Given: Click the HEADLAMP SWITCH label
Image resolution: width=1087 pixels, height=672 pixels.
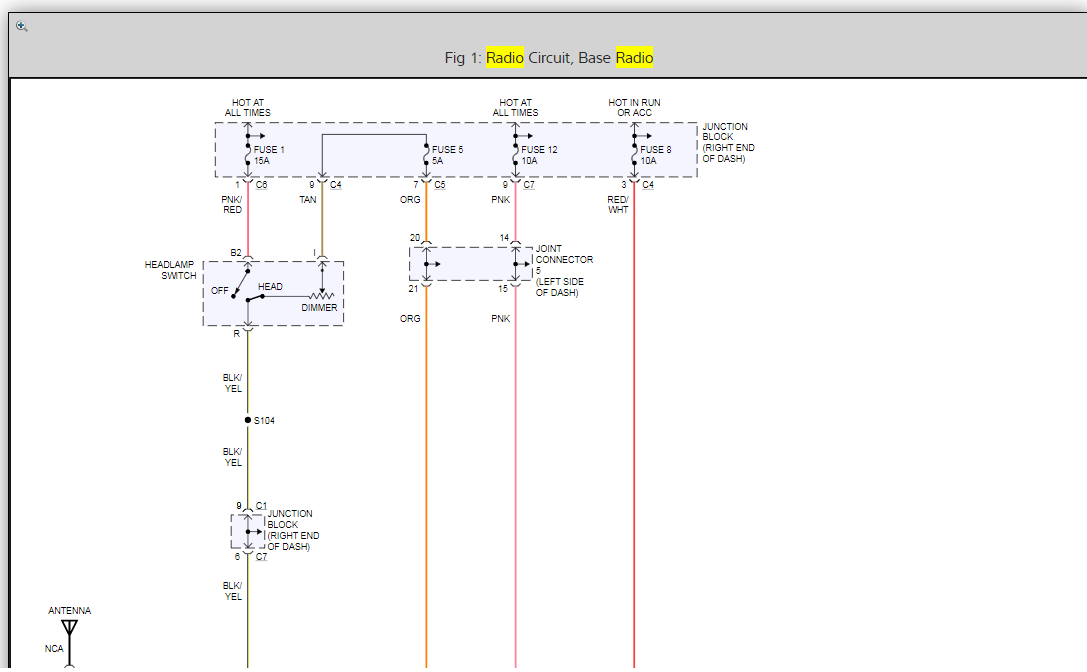Looking at the screenshot, I should pos(170,270).
